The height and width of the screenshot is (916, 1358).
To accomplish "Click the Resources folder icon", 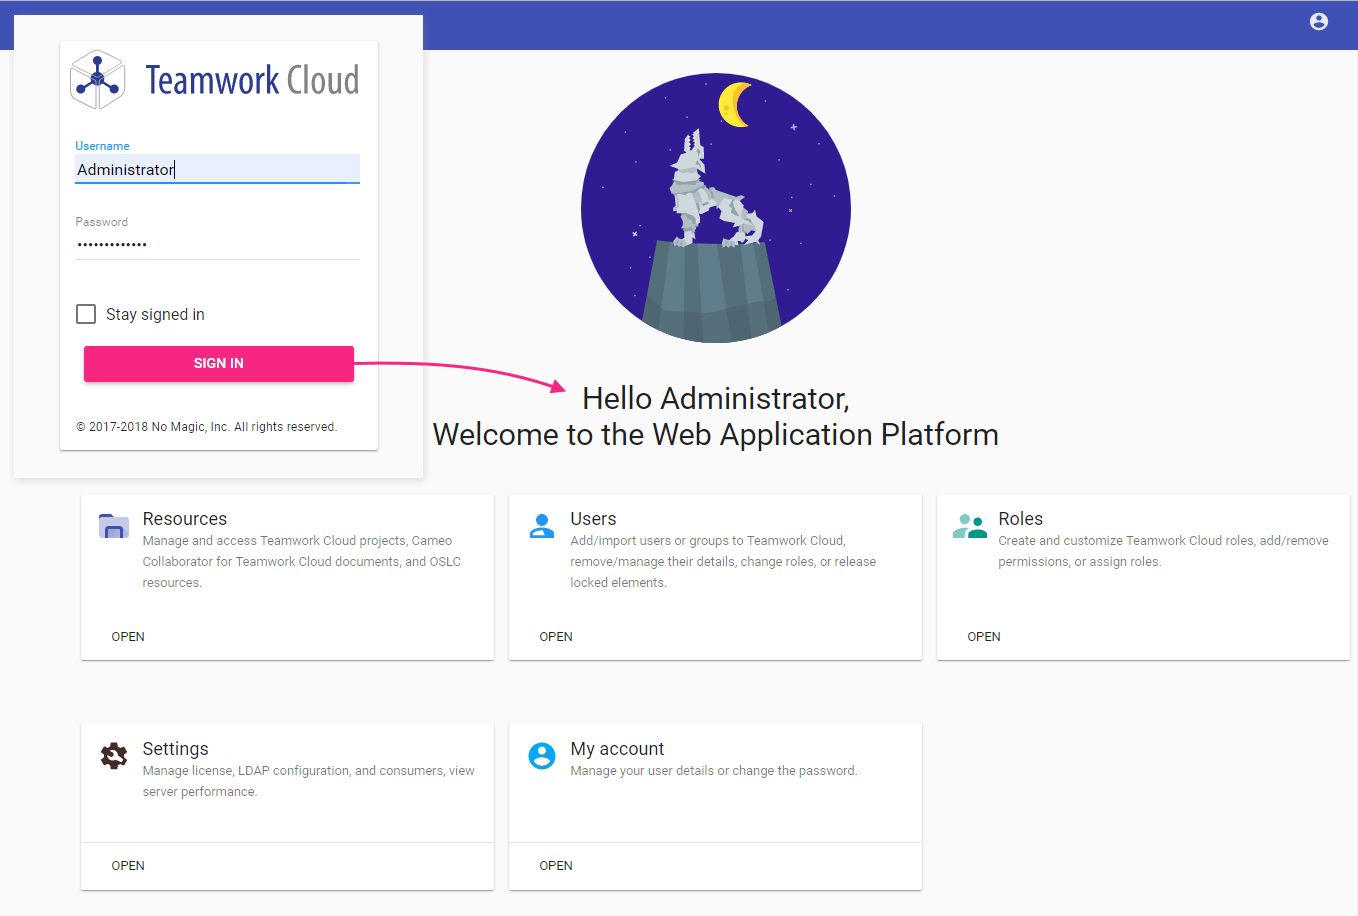I will point(114,526).
